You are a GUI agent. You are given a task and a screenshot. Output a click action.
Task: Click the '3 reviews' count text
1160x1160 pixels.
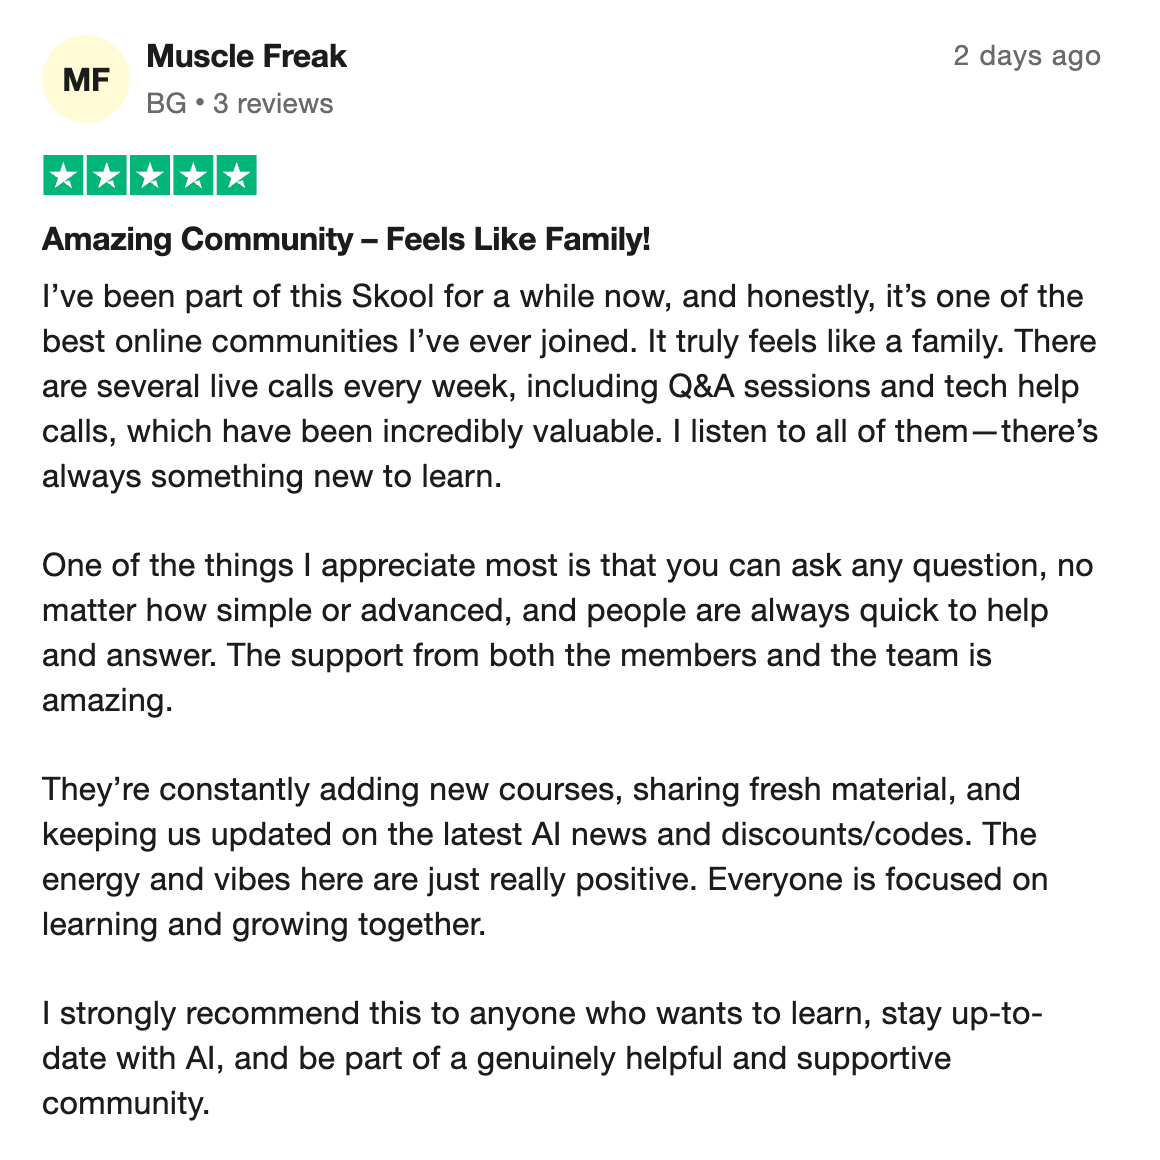click(273, 104)
